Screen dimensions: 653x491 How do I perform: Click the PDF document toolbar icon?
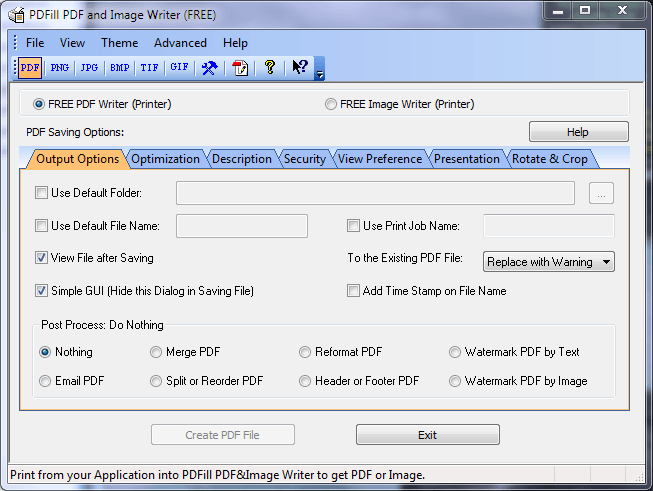click(x=240, y=67)
